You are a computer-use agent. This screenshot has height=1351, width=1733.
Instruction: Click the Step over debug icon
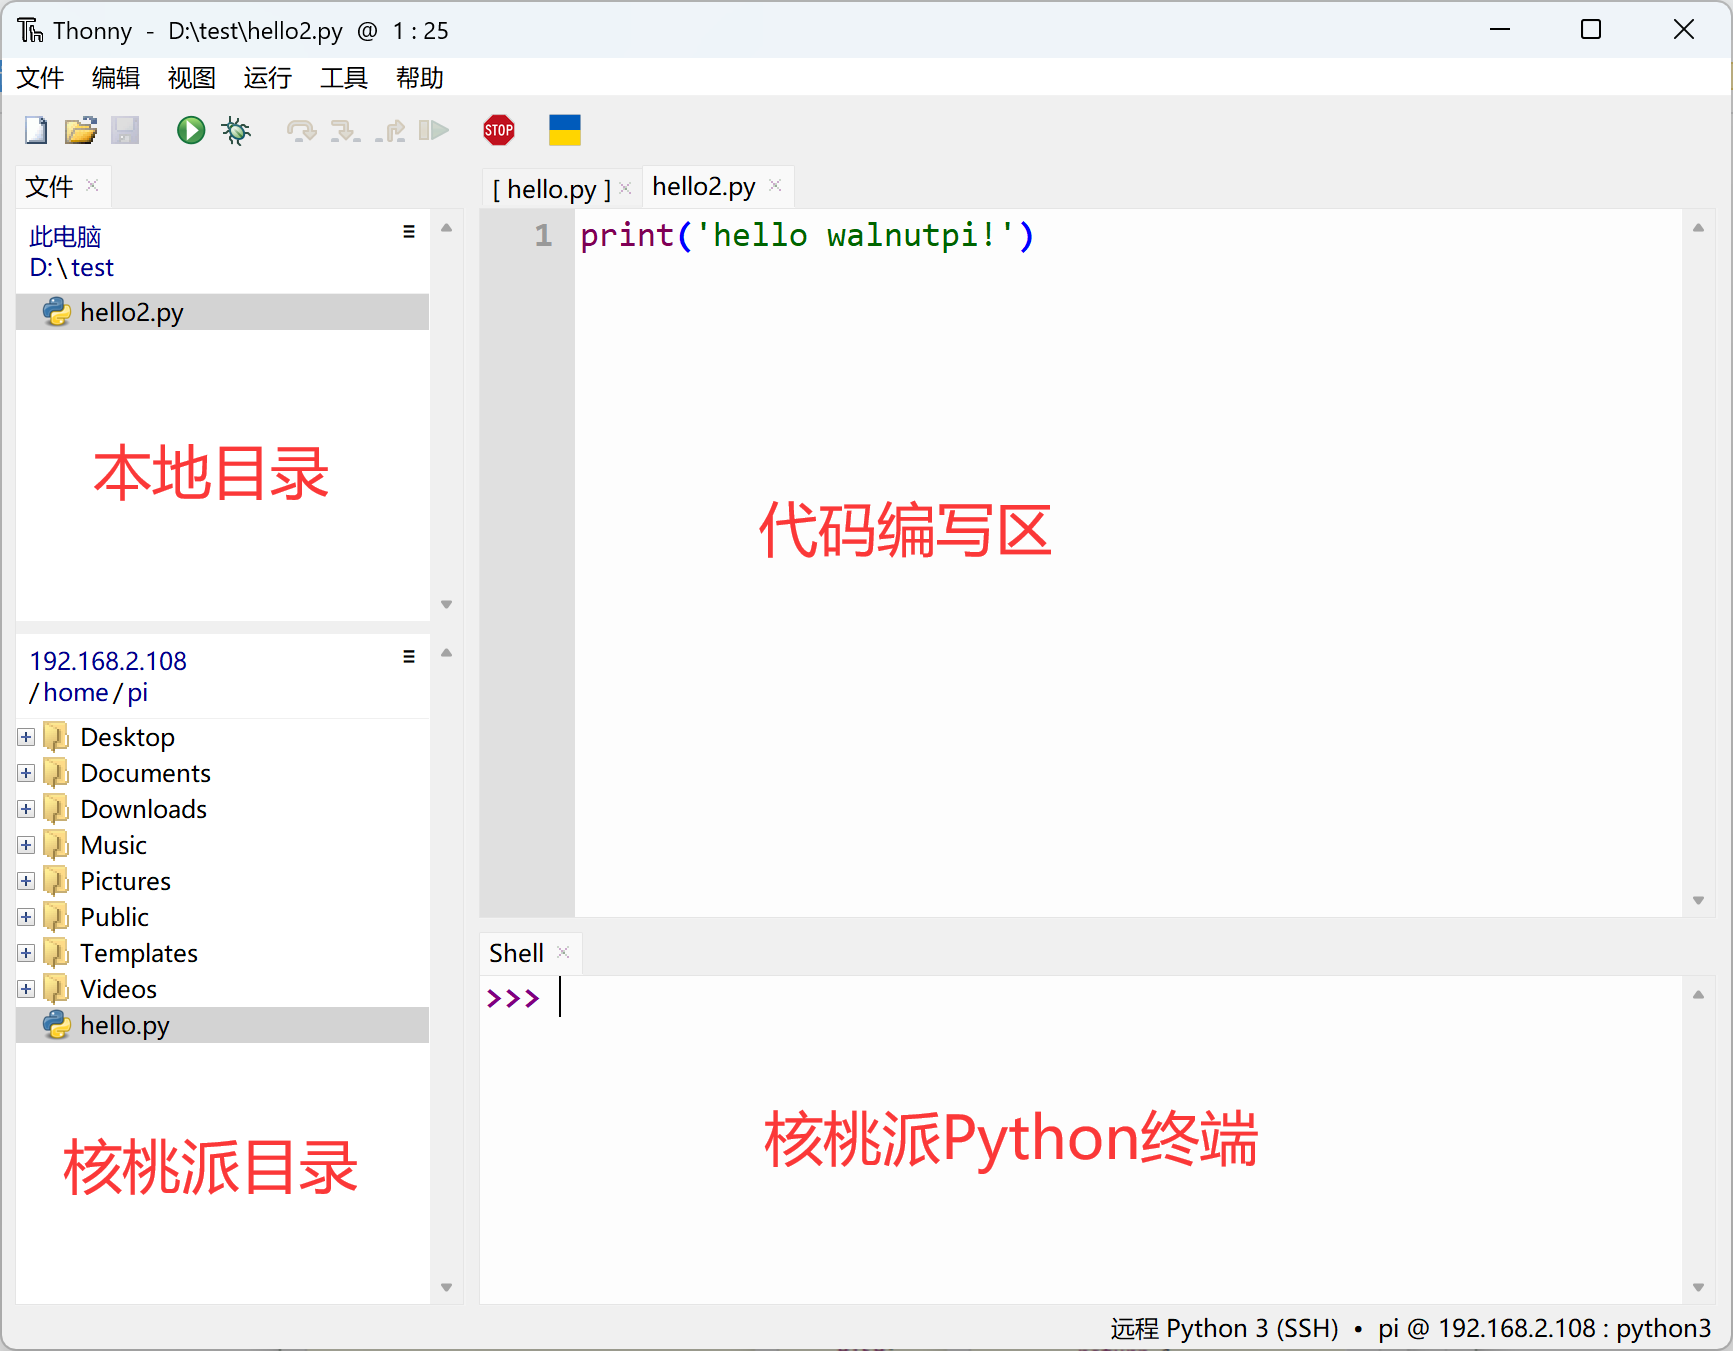pos(301,130)
